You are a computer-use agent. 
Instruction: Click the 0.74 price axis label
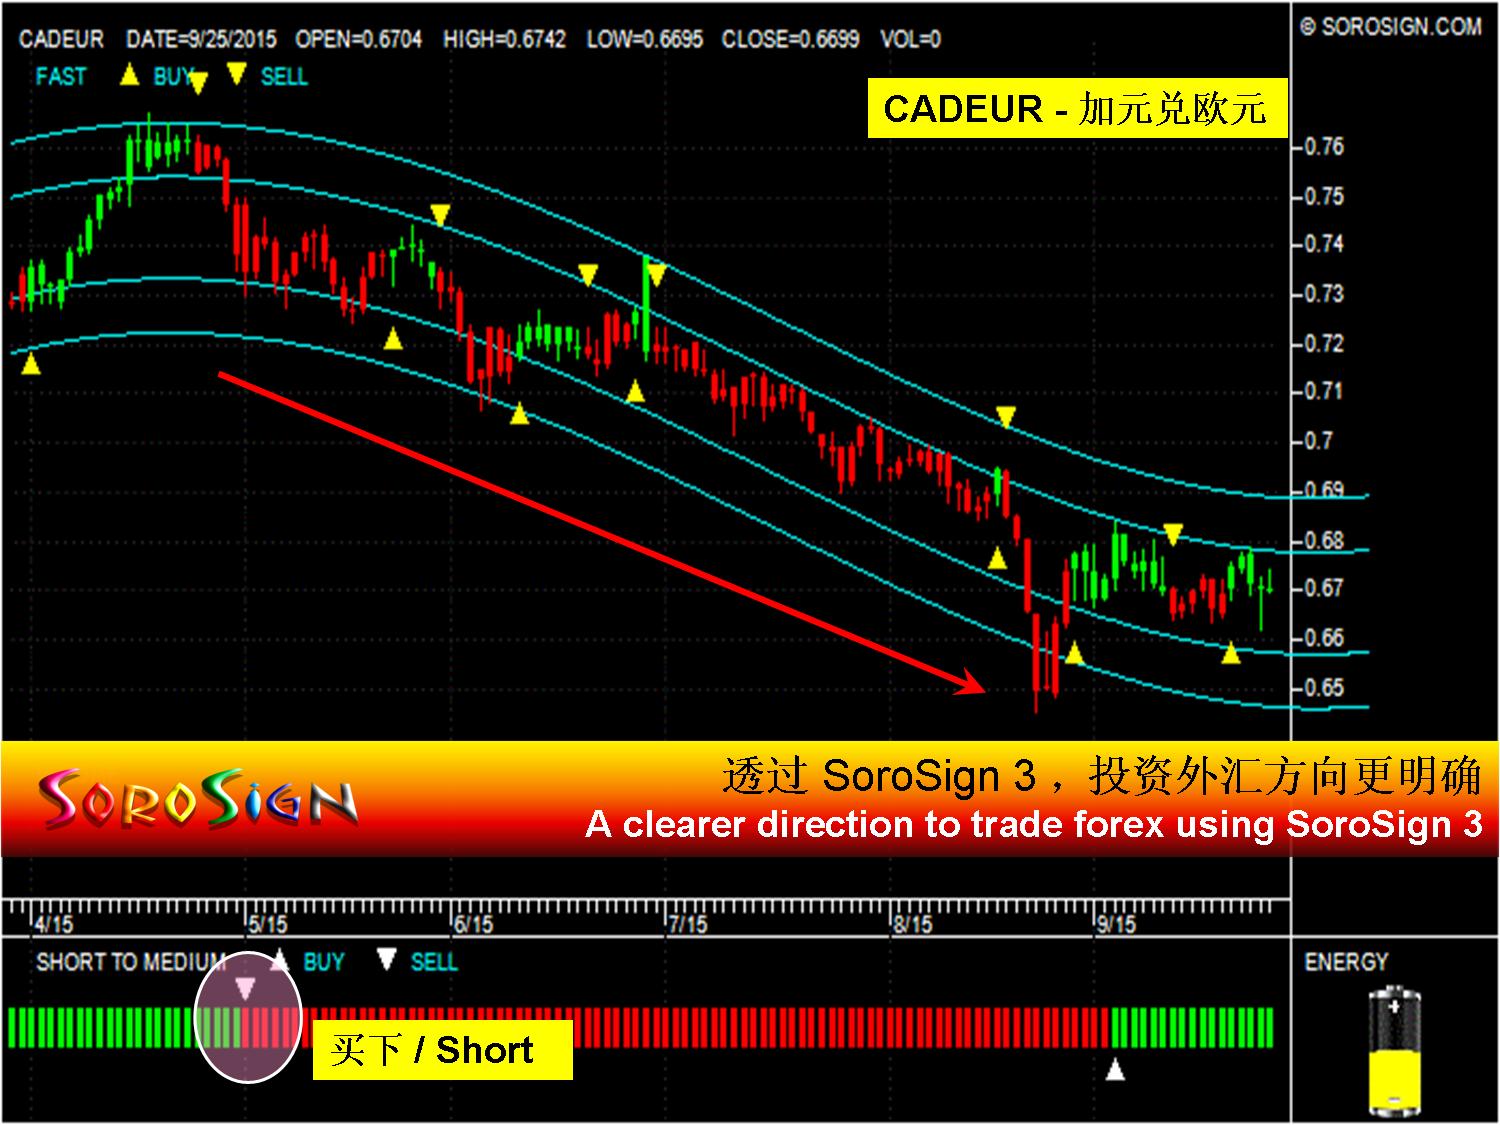pos(1324,244)
